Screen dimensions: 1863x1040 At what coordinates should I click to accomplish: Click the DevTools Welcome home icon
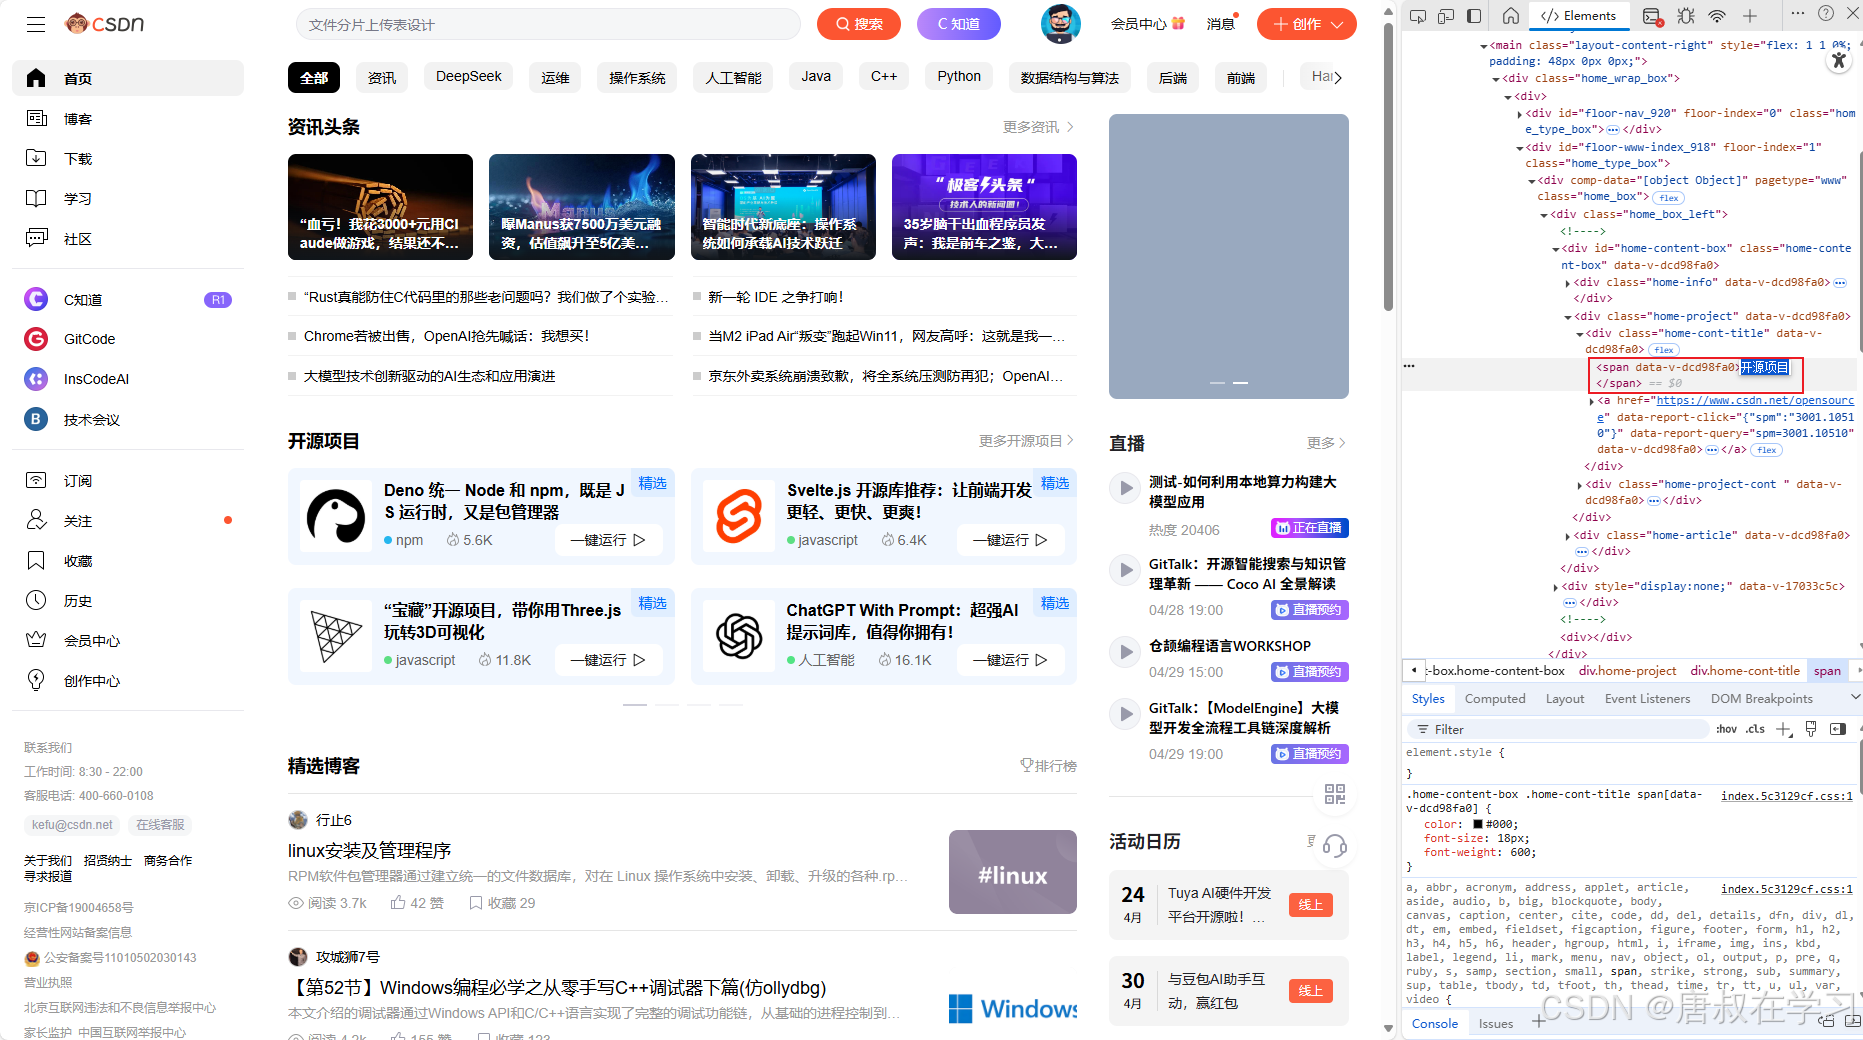(1511, 15)
